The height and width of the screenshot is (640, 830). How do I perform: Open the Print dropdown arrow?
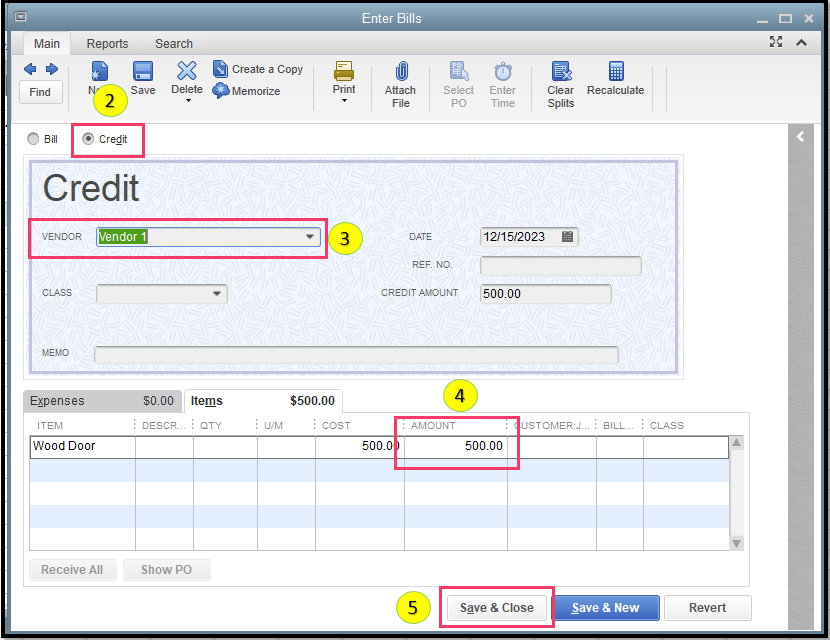pos(344,101)
